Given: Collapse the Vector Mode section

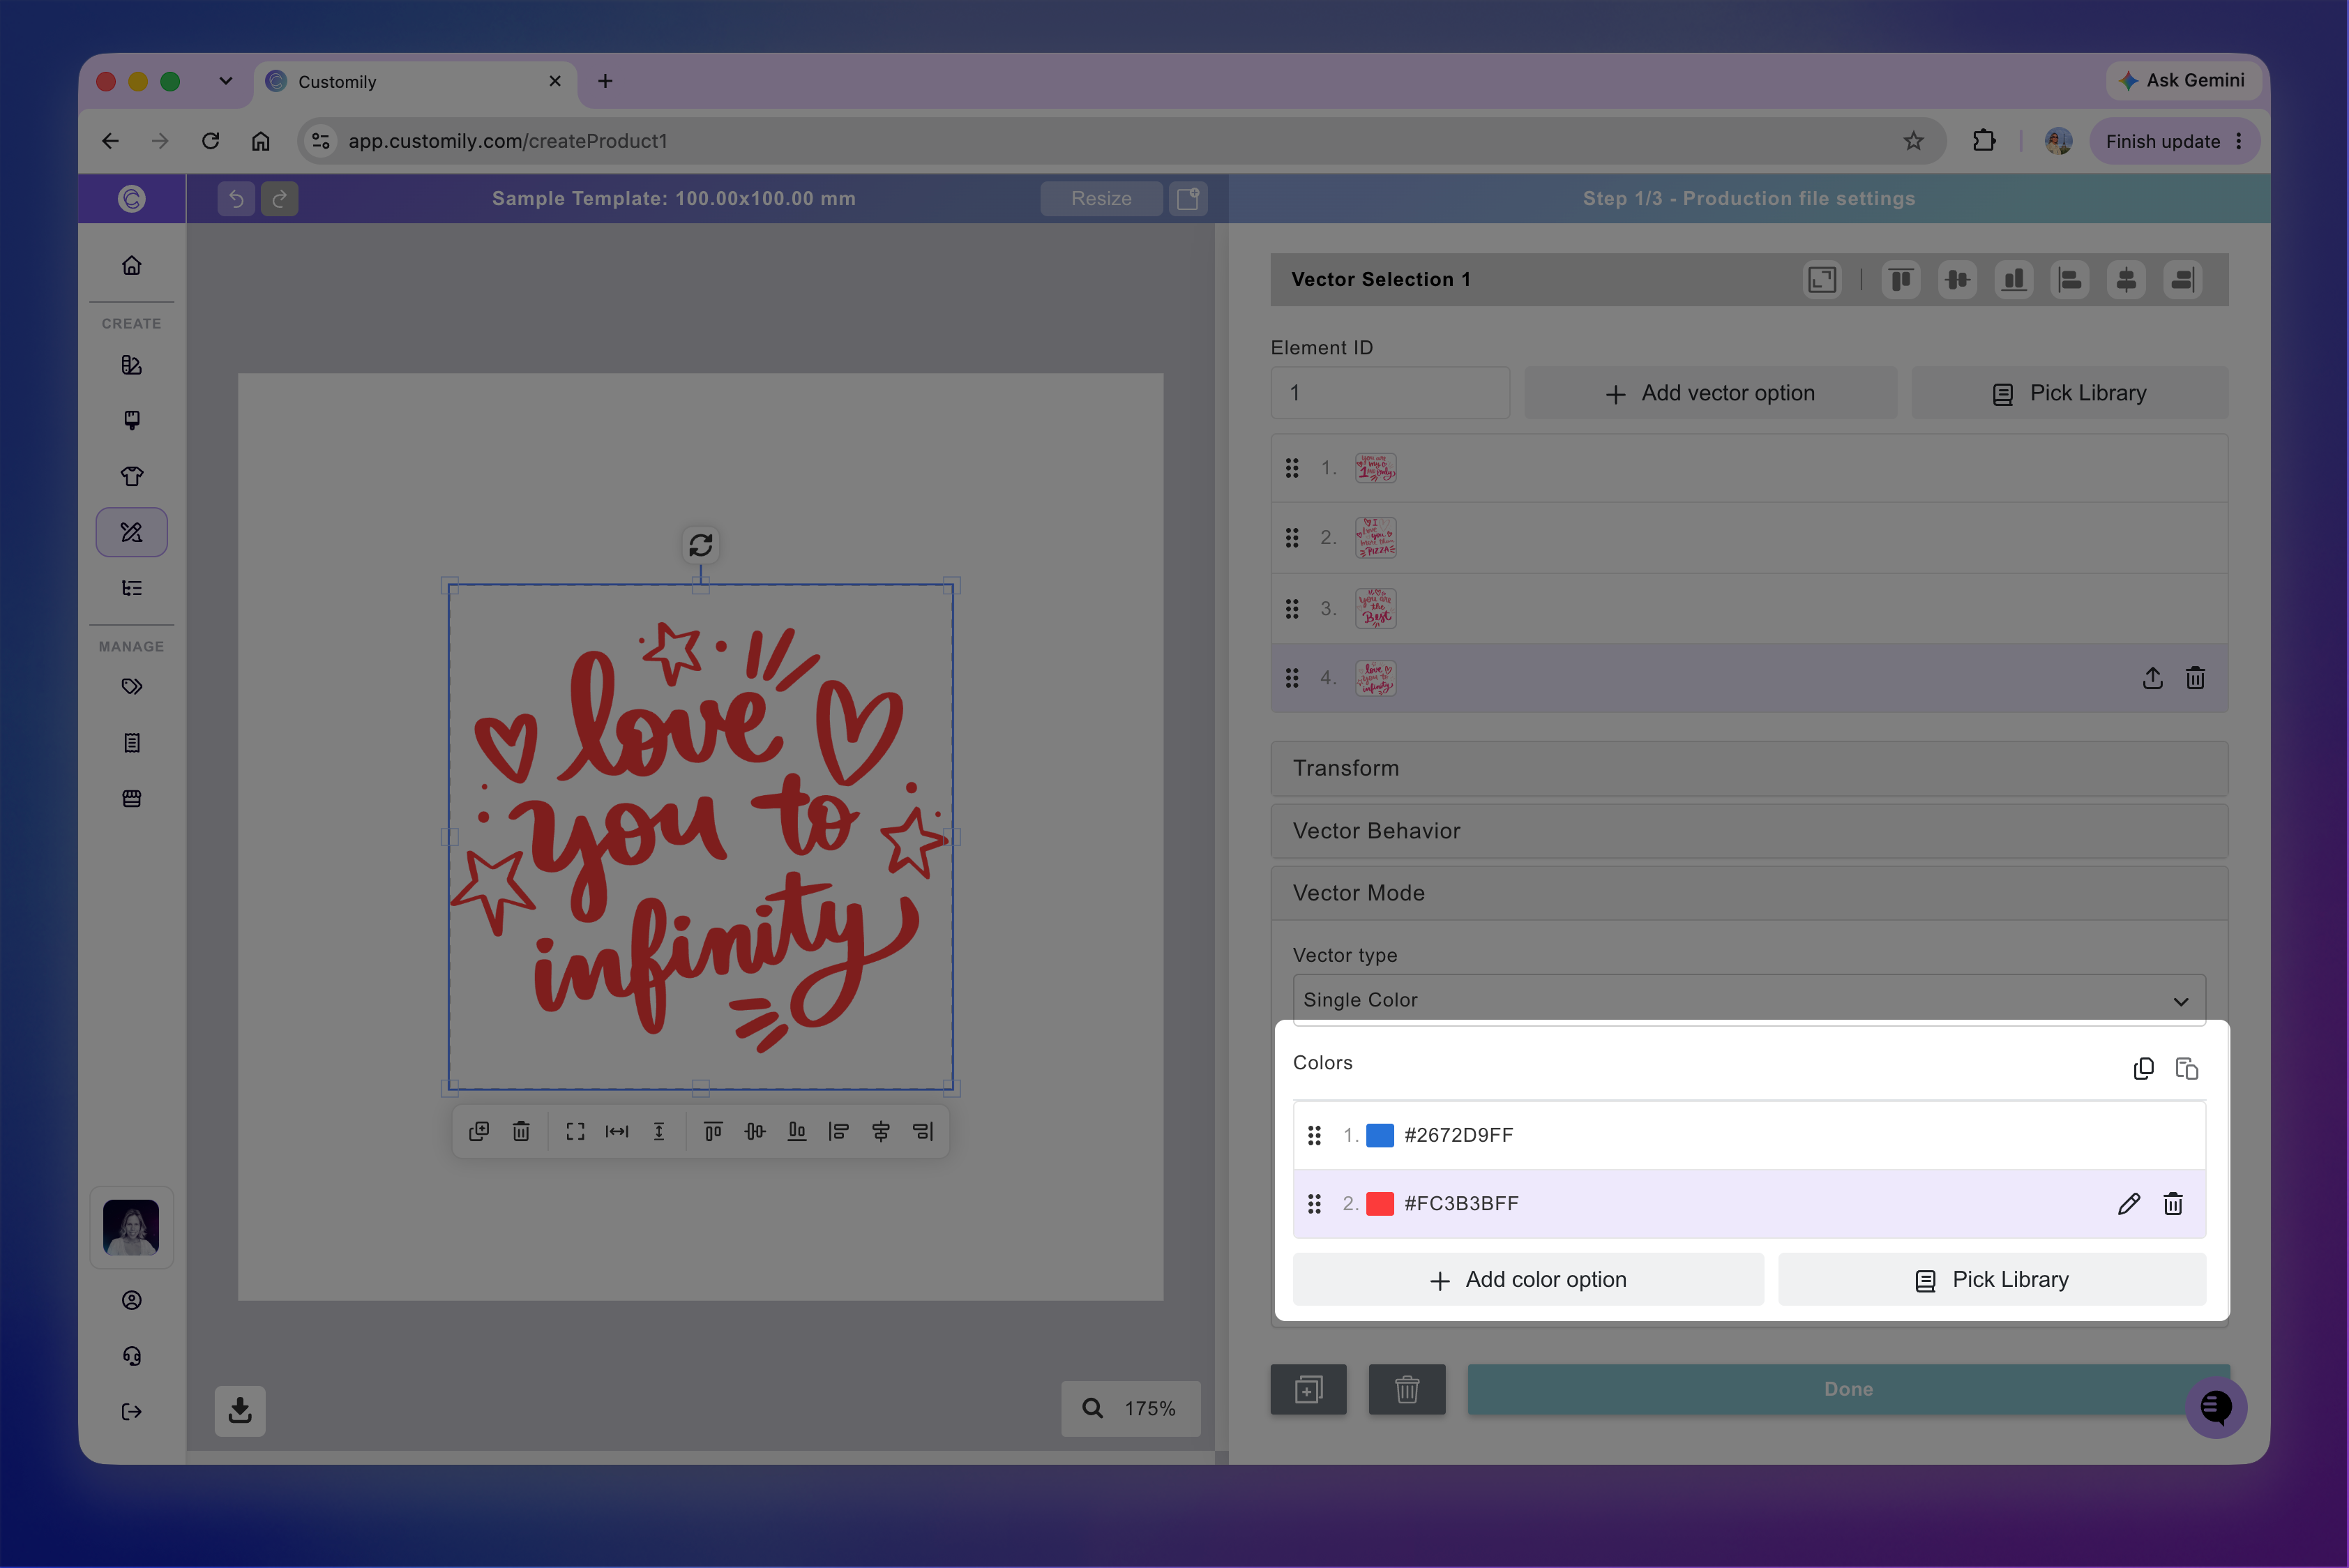Looking at the screenshot, I should coord(1749,893).
